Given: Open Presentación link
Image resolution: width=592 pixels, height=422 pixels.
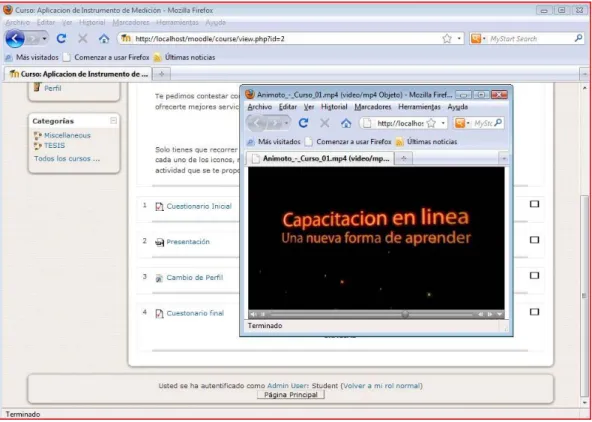Looking at the screenshot, I should click(188, 242).
